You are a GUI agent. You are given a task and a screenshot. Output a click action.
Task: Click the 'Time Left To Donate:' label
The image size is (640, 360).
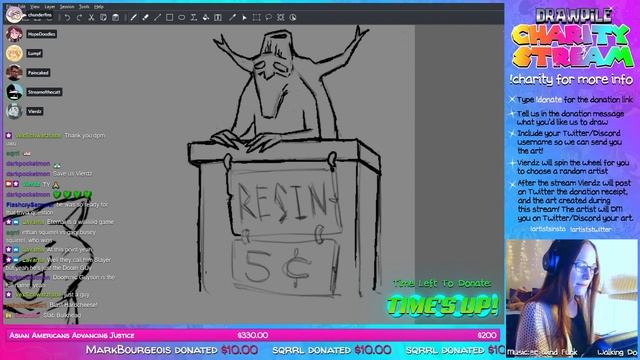pyautogui.click(x=442, y=283)
